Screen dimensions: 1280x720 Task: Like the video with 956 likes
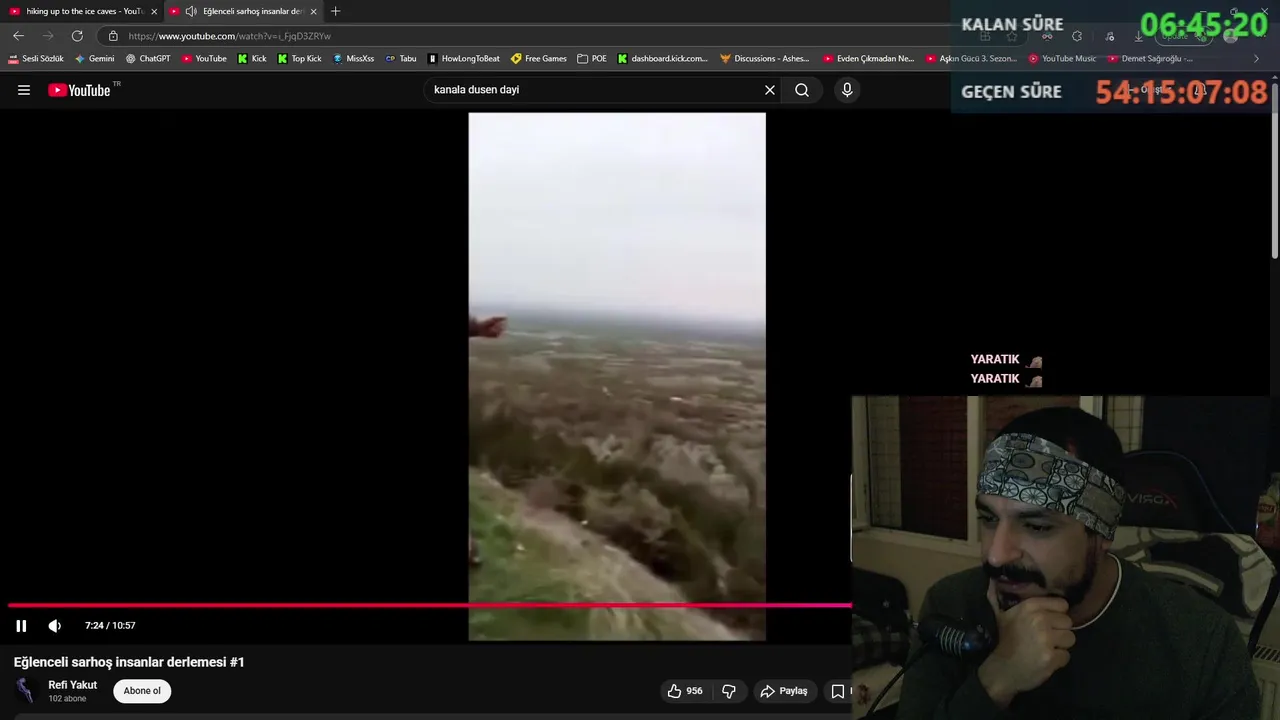click(x=685, y=691)
